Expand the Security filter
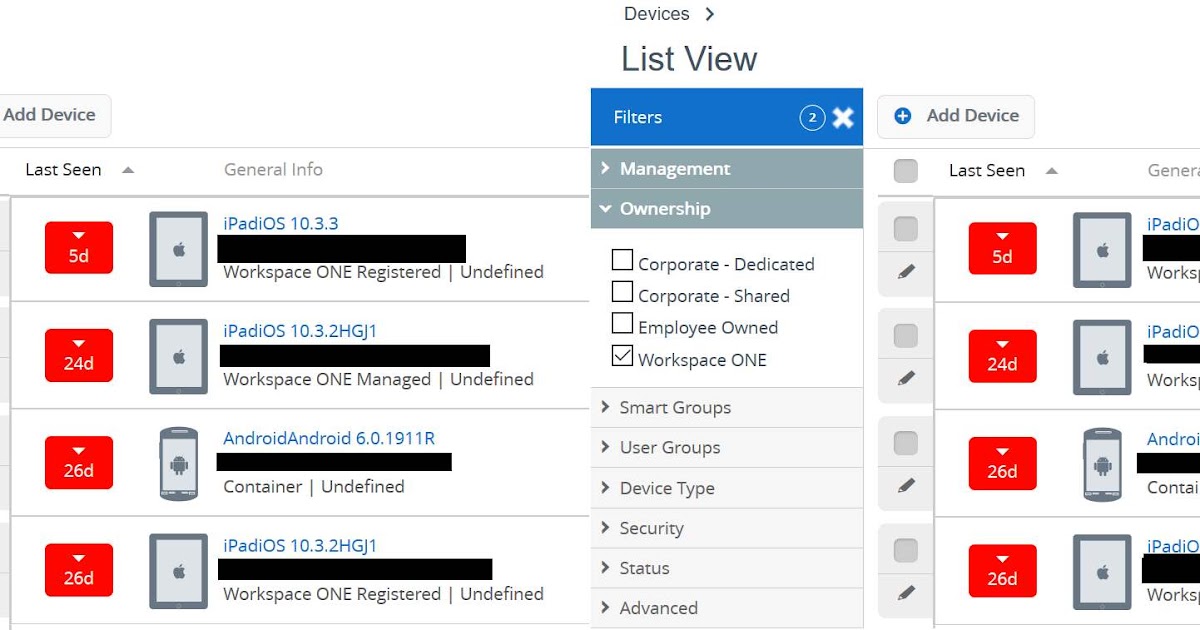1200x630 pixels. 727,528
